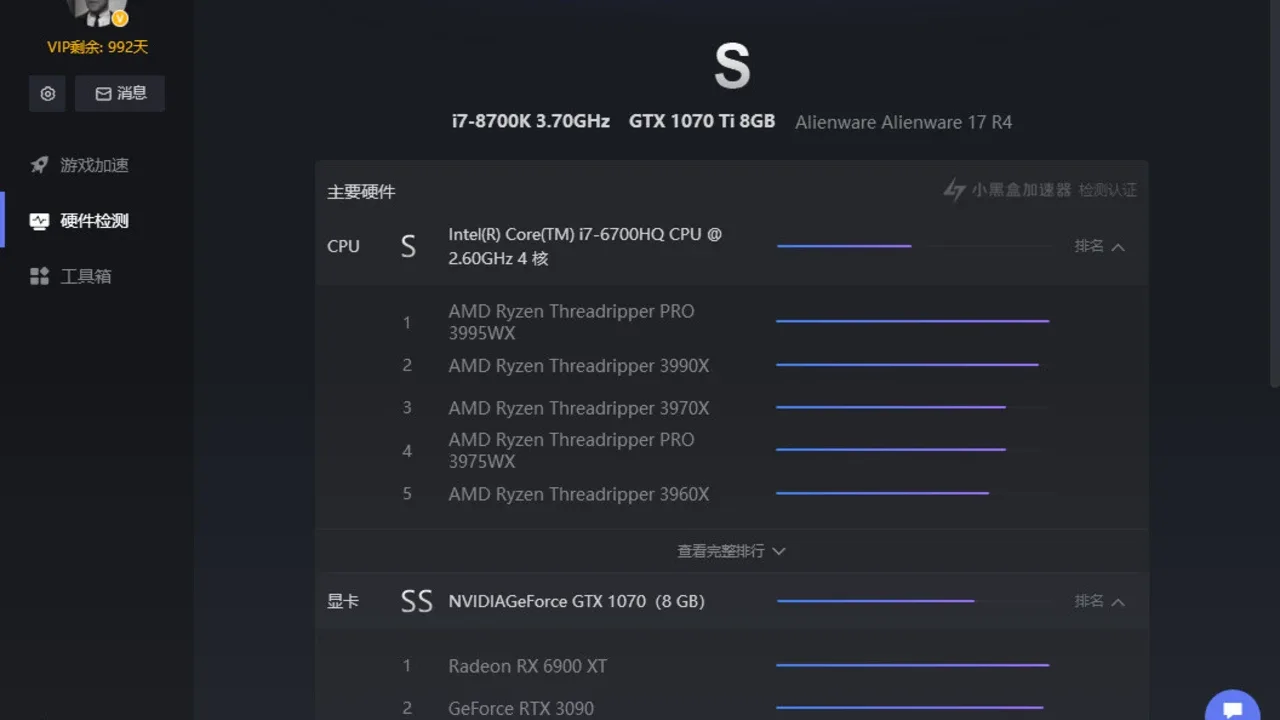Image resolution: width=1280 pixels, height=720 pixels.
Task: Click the rocket icon beside 游戏加速
Action: point(39,165)
